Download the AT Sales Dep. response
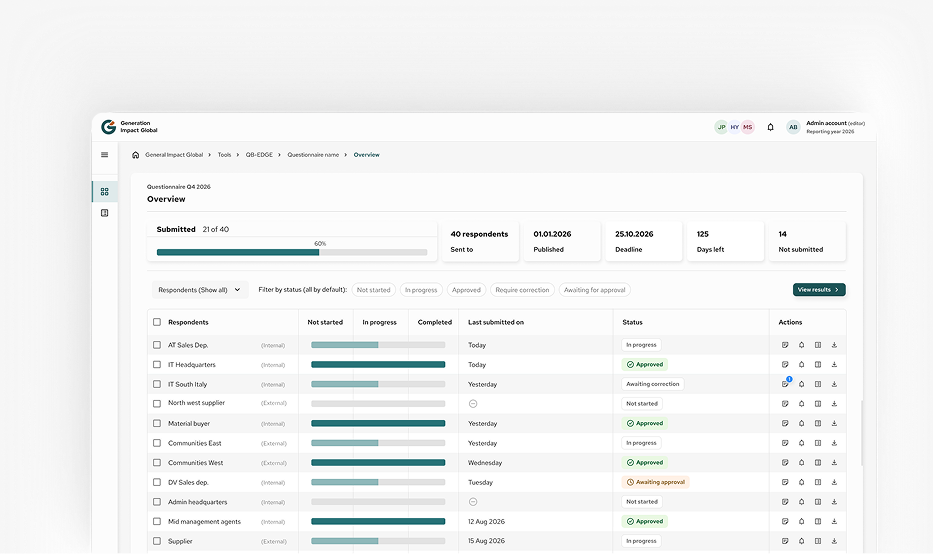The height and width of the screenshot is (554, 933). [834, 345]
